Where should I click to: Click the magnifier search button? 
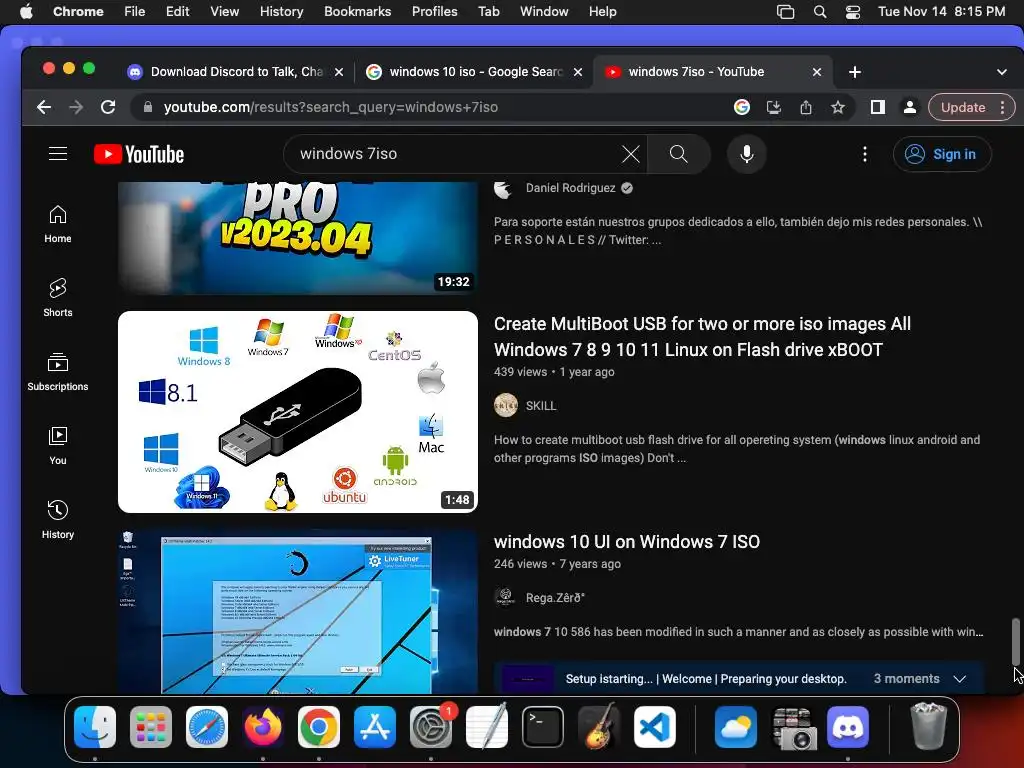[x=679, y=154]
